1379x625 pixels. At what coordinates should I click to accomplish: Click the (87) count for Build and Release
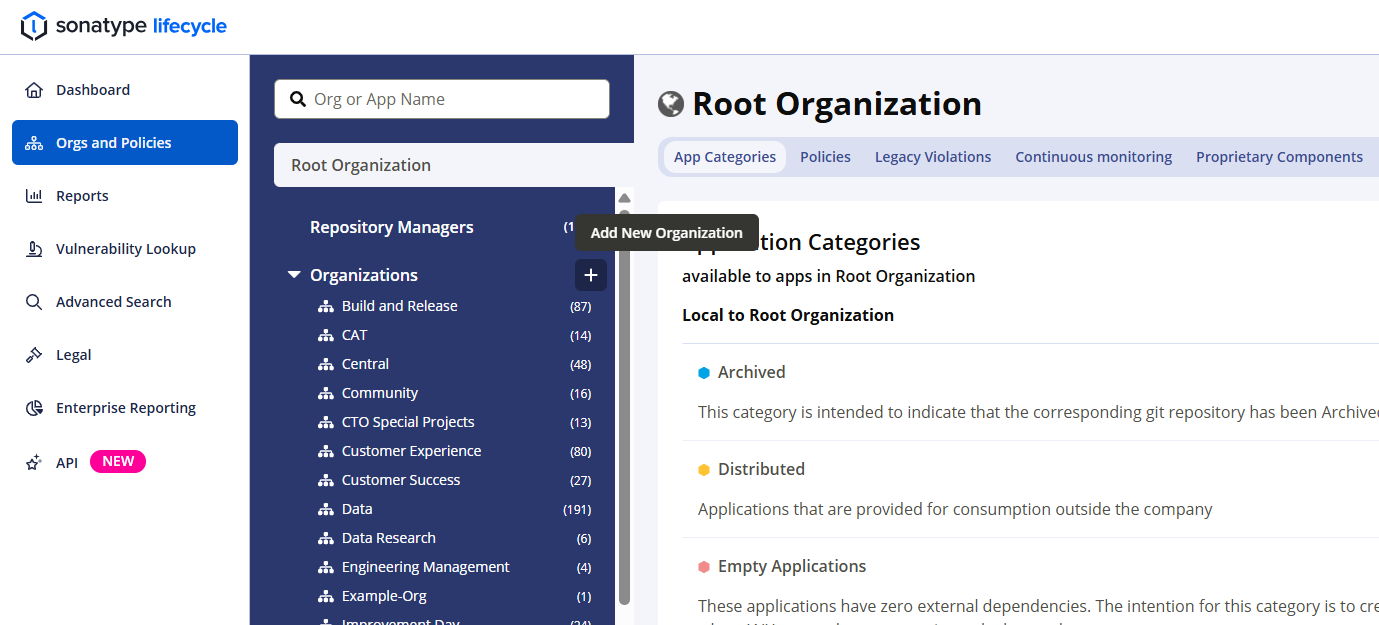coord(580,306)
